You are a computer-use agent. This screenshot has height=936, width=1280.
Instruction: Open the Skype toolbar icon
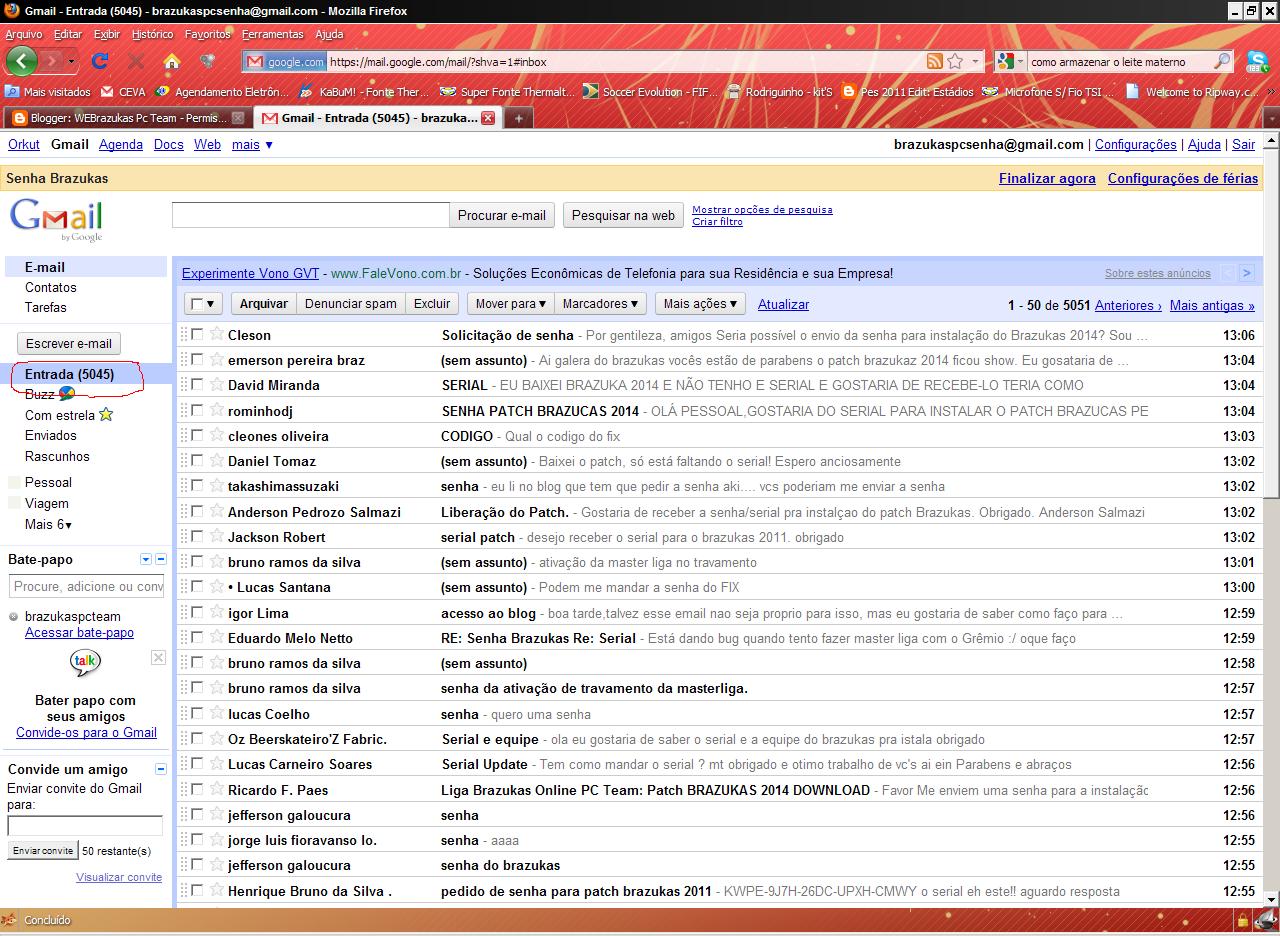tap(1257, 61)
